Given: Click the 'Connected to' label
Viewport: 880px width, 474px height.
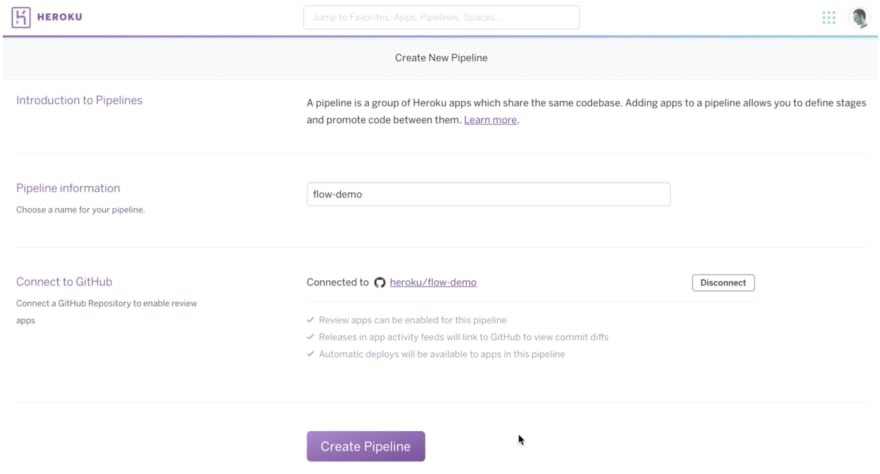Looking at the screenshot, I should [x=337, y=282].
